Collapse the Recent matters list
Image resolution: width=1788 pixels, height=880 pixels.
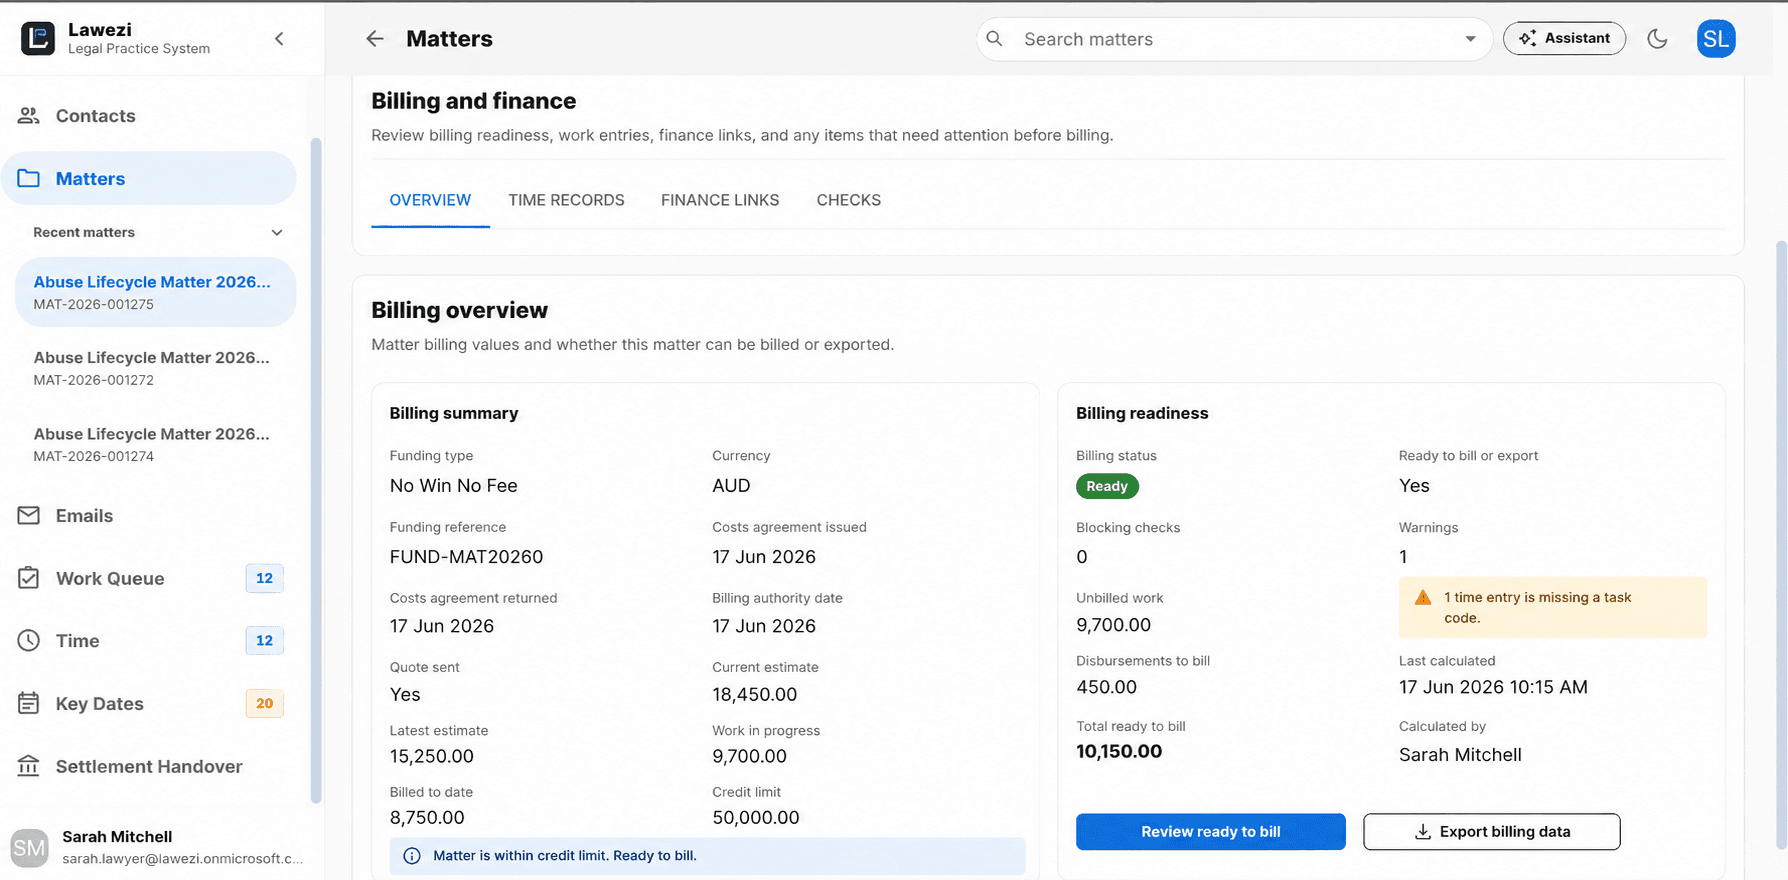point(277,233)
